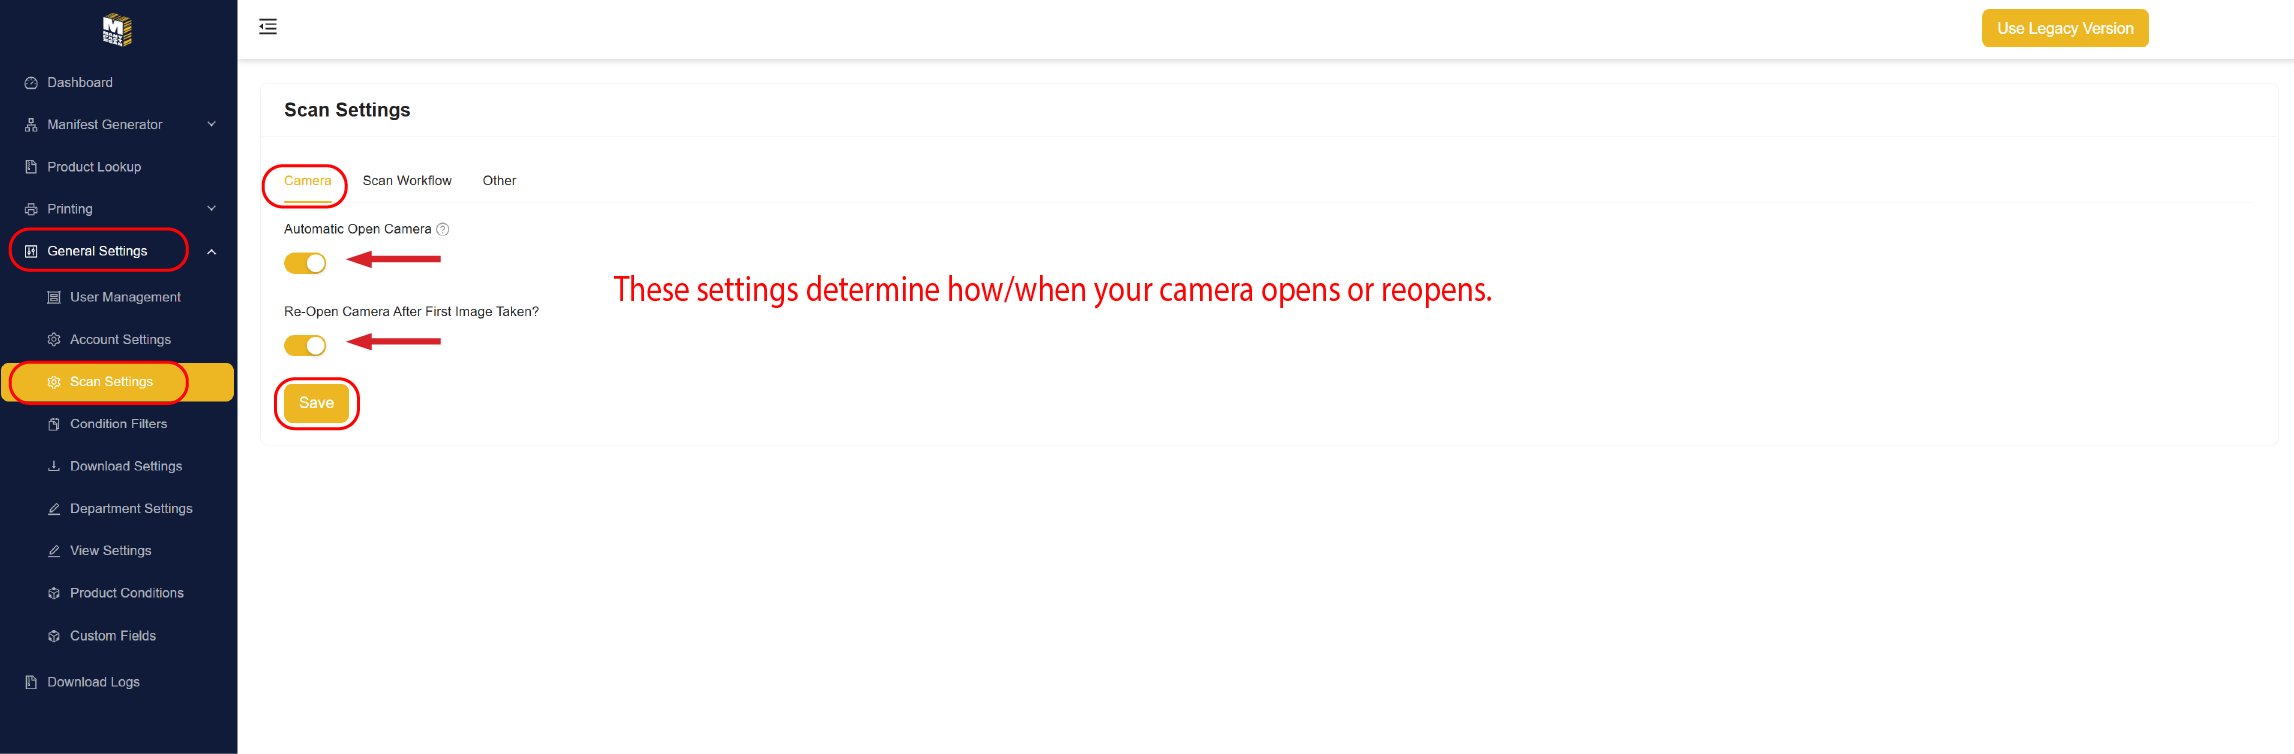Click the Custom Fields icon
The height and width of the screenshot is (754, 2294).
pyautogui.click(x=54, y=636)
